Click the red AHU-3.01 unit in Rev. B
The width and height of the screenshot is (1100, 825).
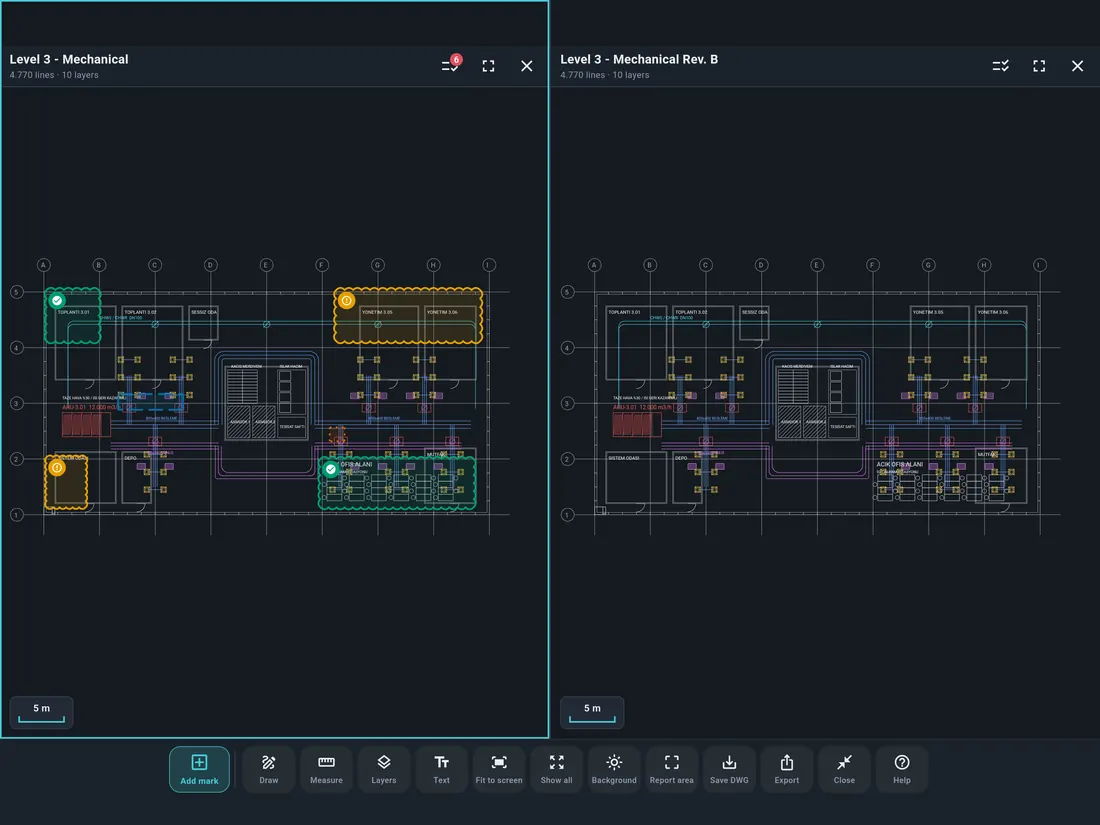[x=636, y=424]
